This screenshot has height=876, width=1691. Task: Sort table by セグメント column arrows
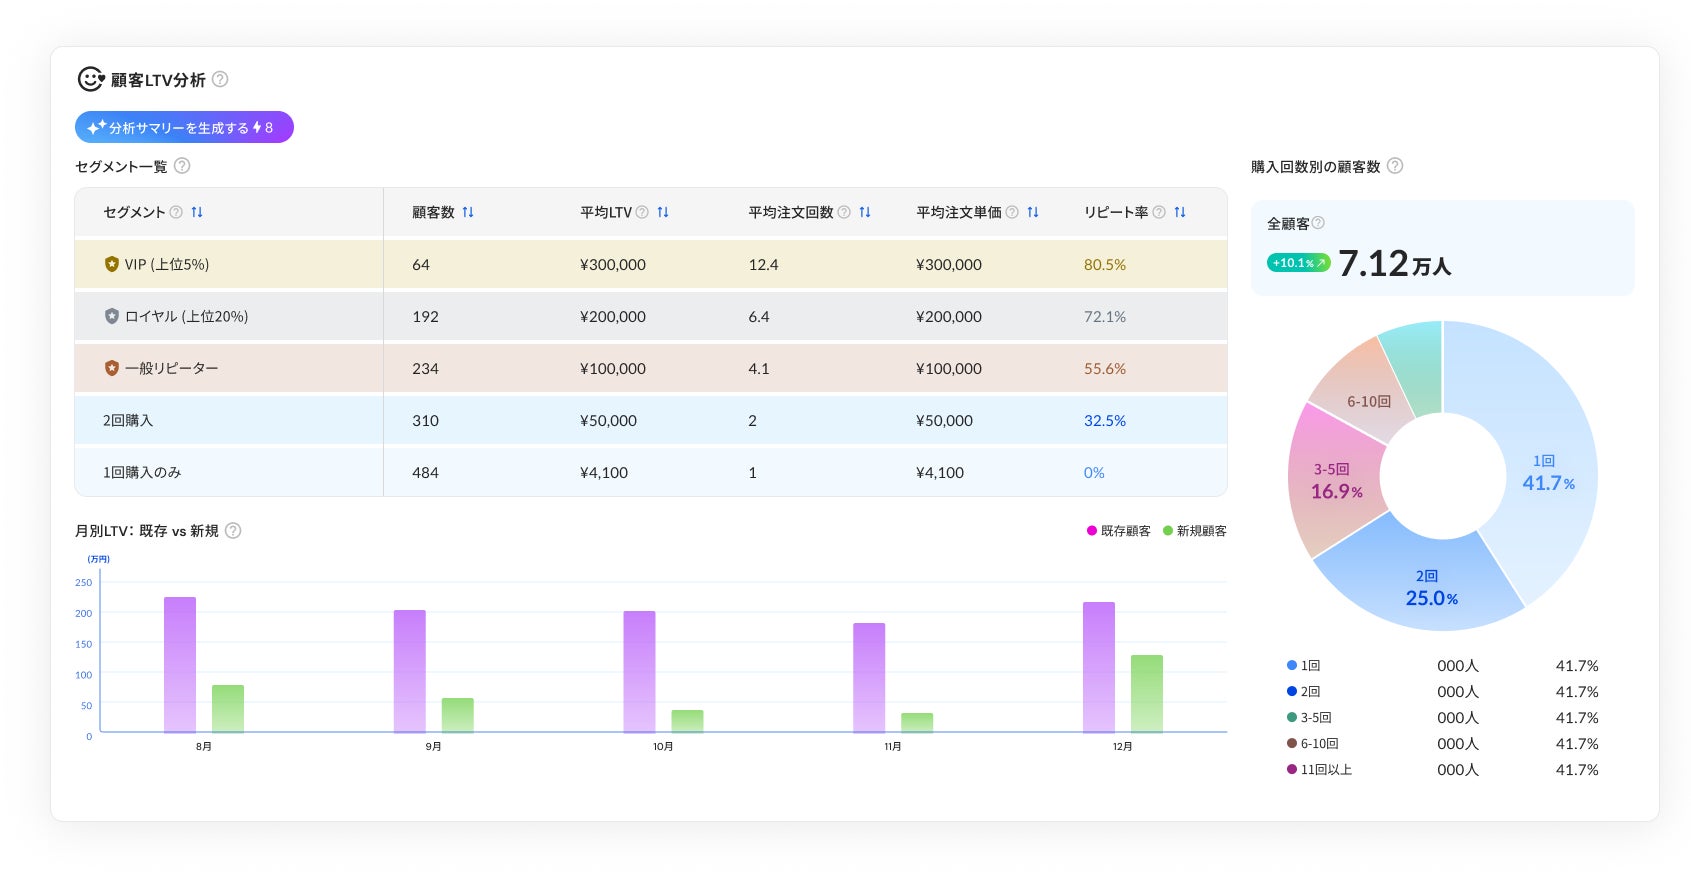[197, 212]
